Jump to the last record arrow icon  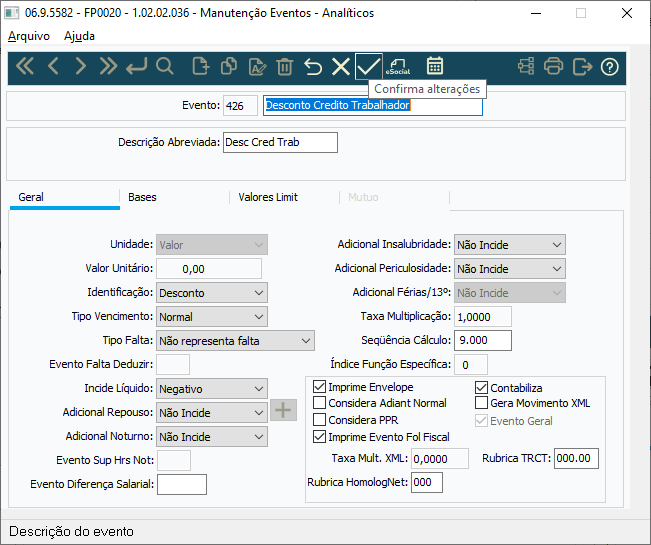108,67
